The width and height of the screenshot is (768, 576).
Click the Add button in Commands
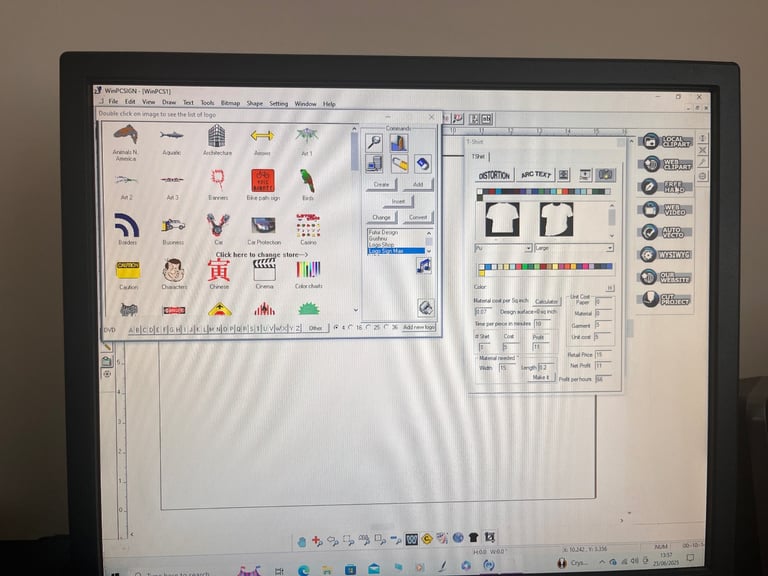pyautogui.click(x=417, y=185)
